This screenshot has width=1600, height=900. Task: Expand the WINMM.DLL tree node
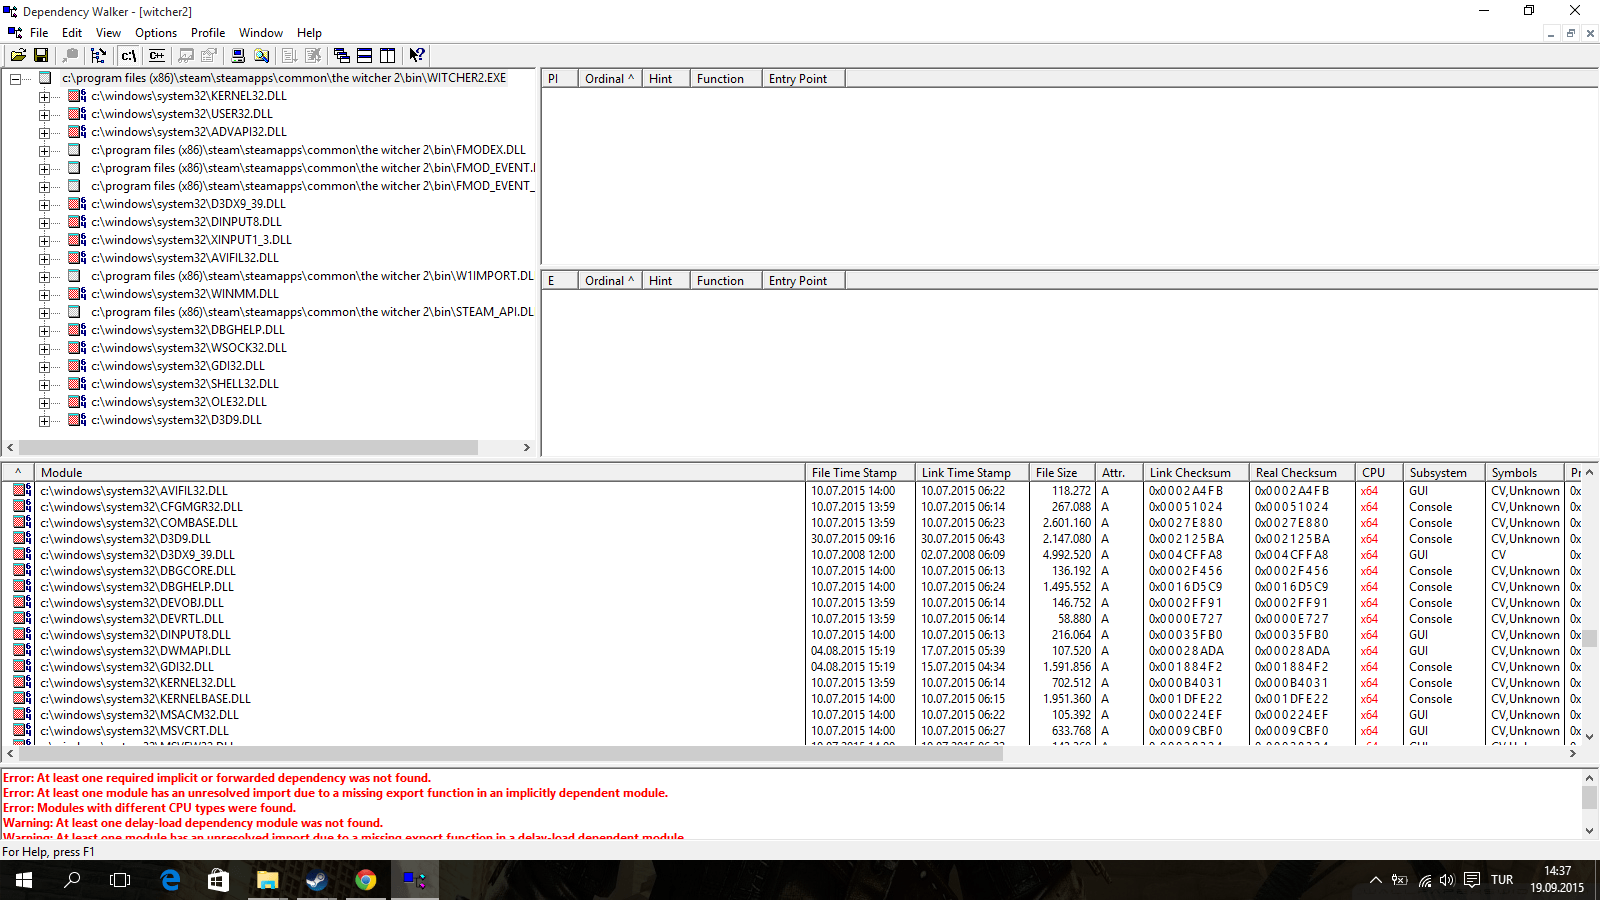tap(44, 295)
